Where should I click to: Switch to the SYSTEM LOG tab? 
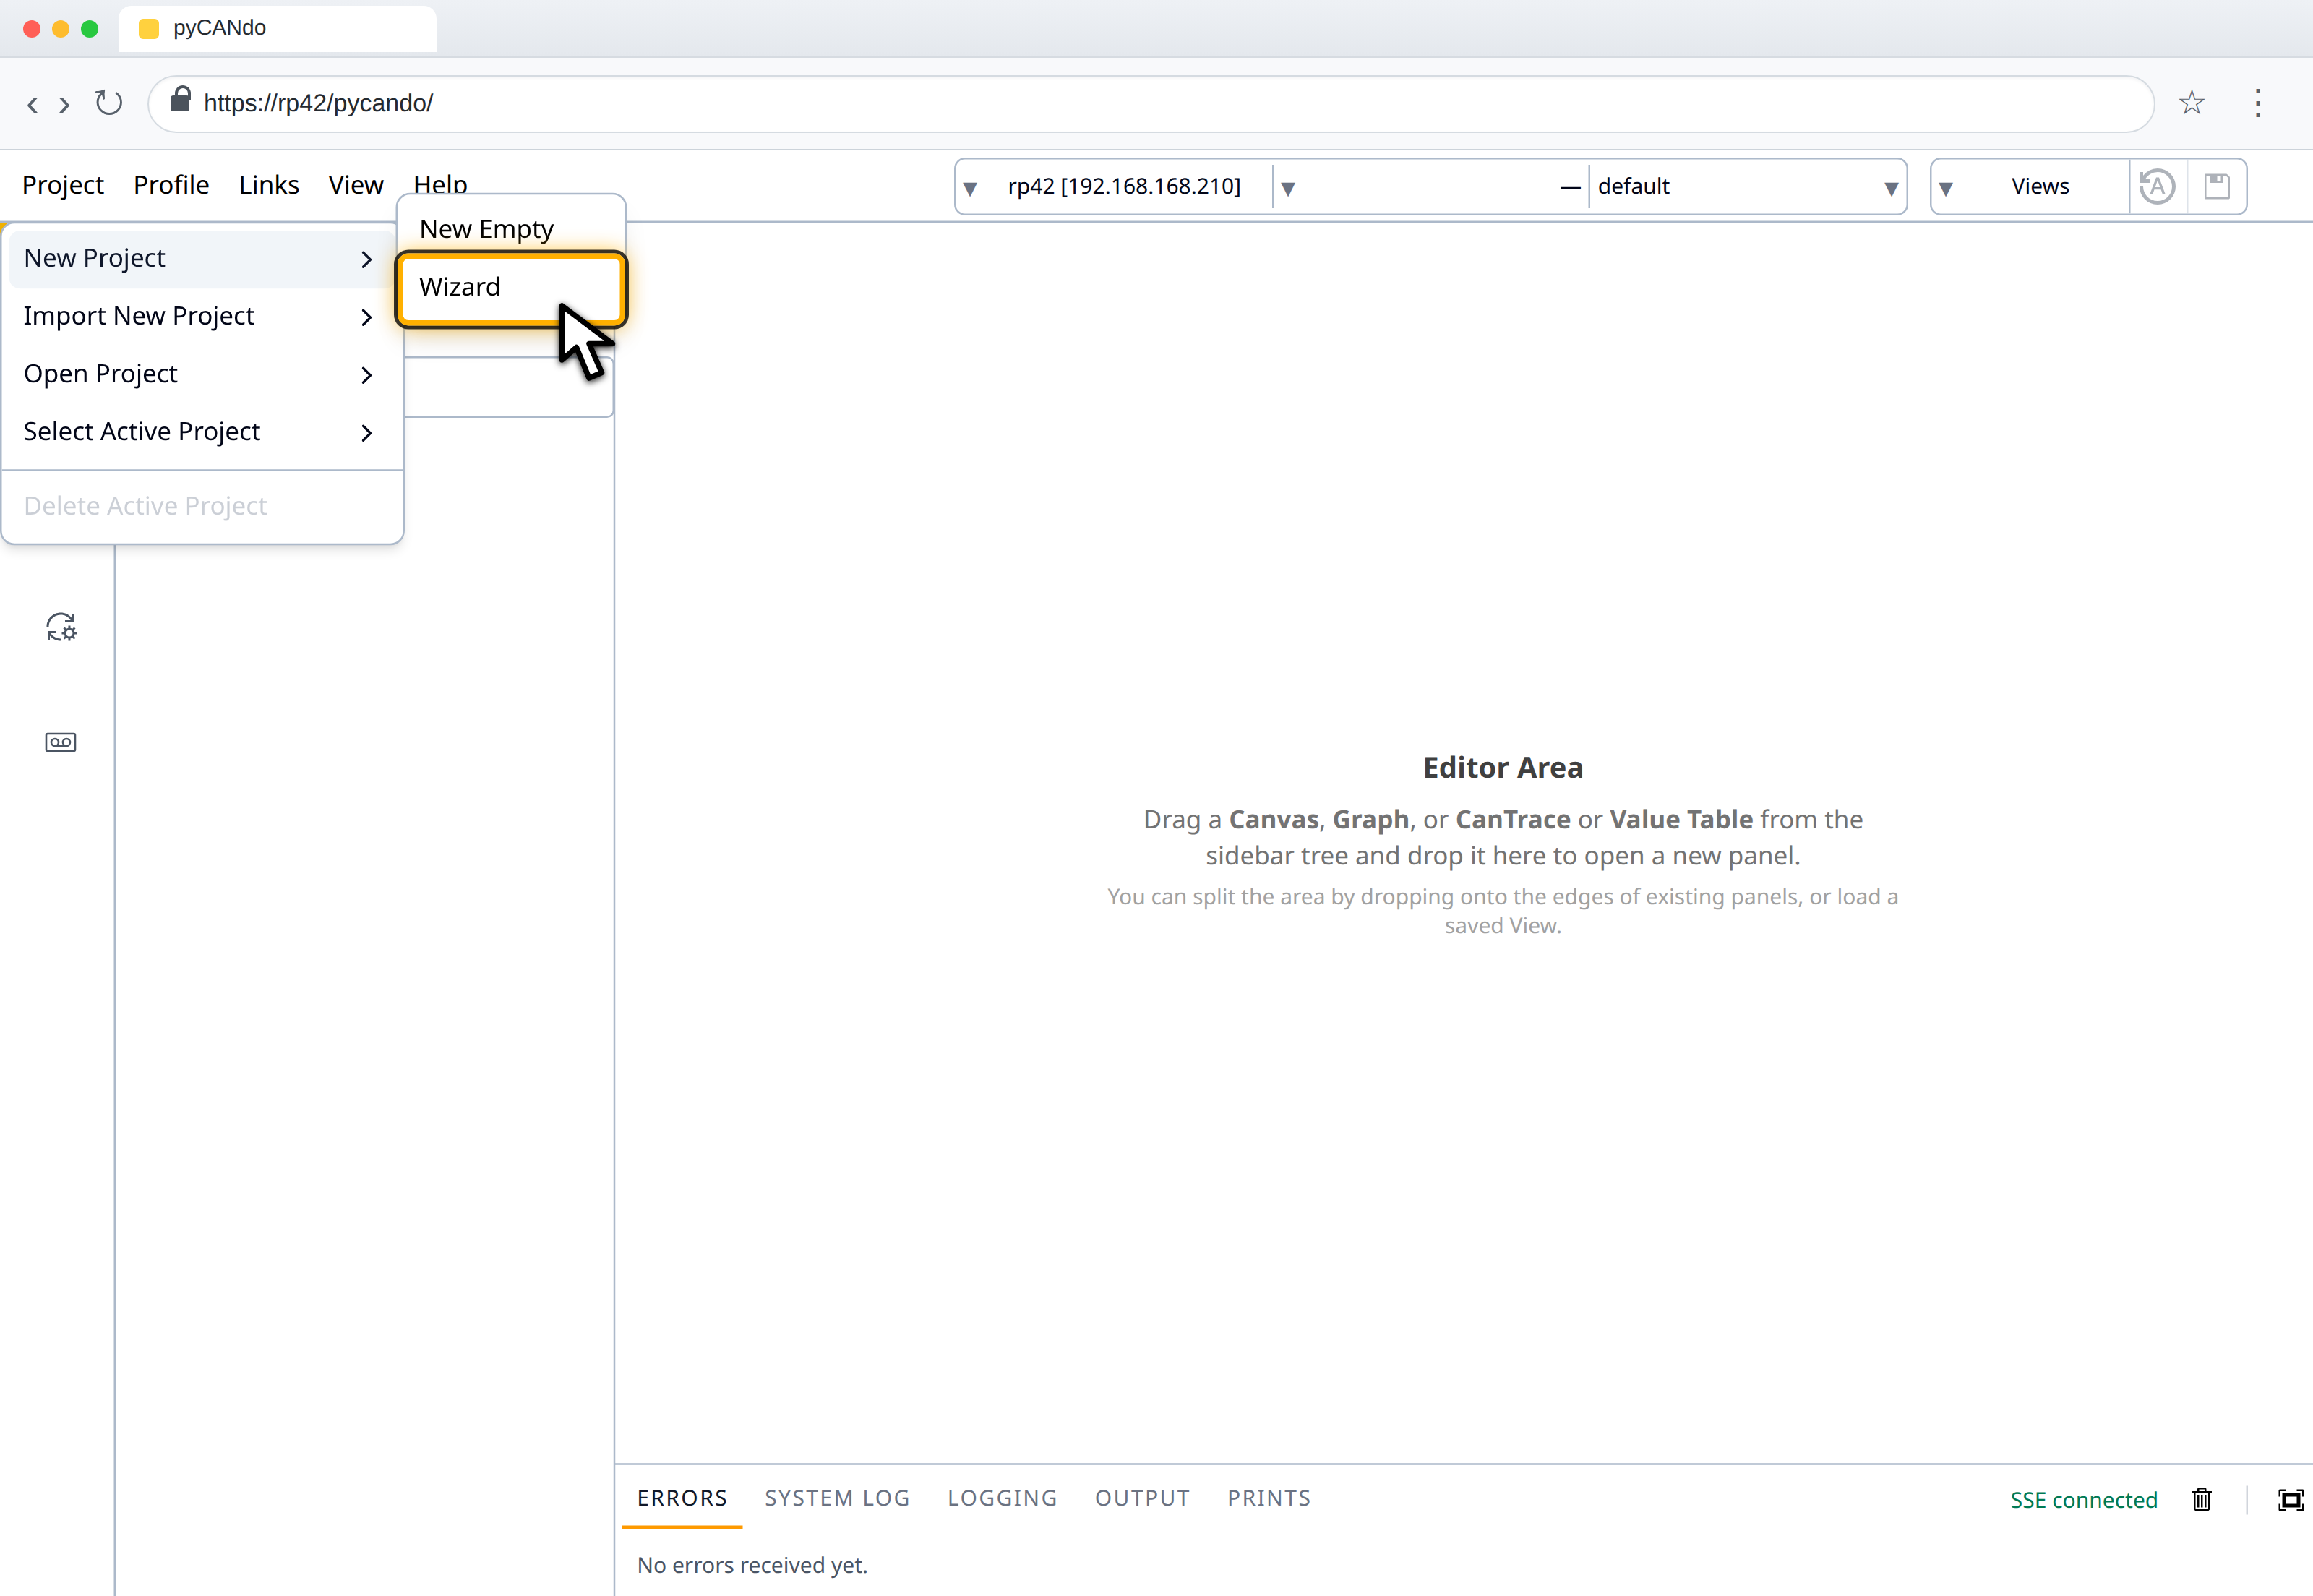point(837,1498)
